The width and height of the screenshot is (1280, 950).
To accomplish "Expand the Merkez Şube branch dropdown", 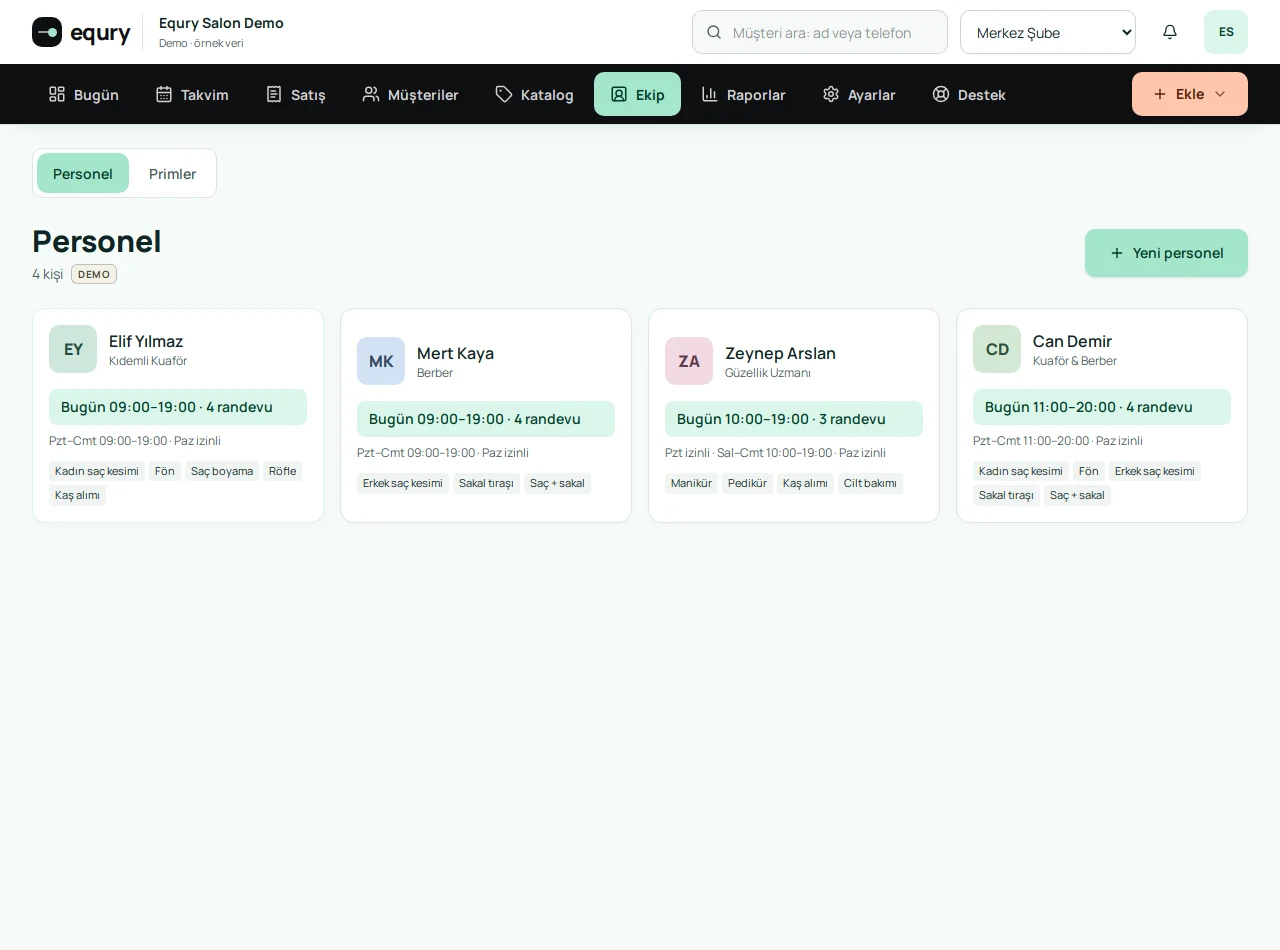I will [x=1048, y=32].
